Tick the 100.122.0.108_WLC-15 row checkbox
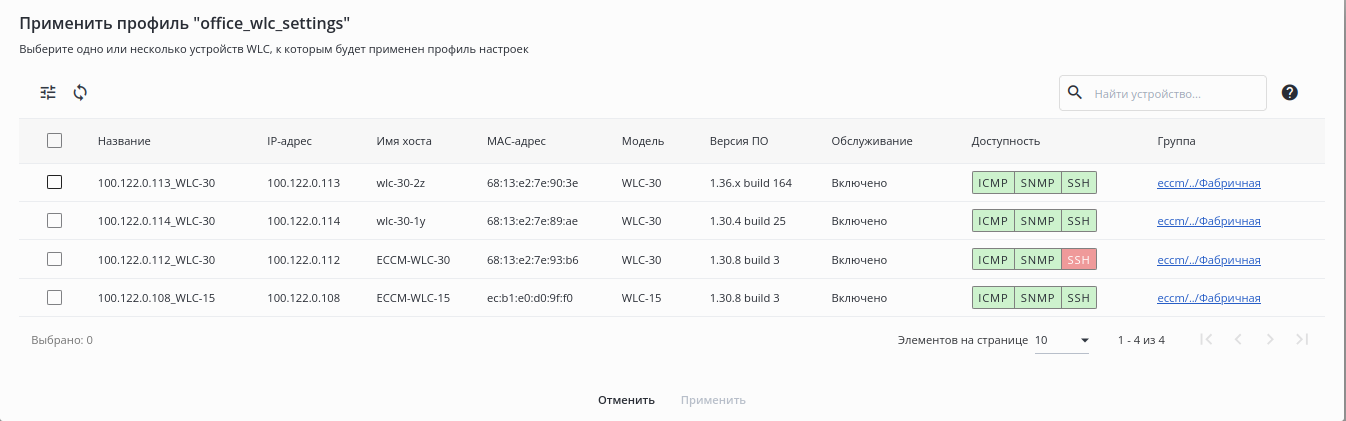 point(55,298)
